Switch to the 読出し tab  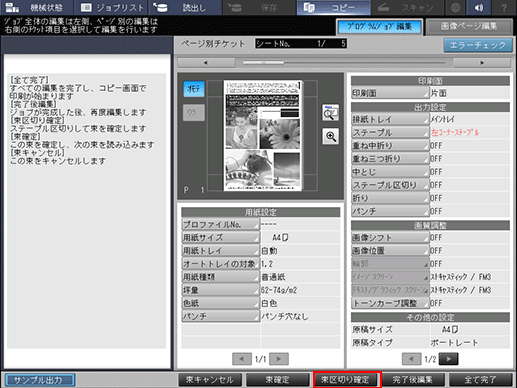click(185, 7)
